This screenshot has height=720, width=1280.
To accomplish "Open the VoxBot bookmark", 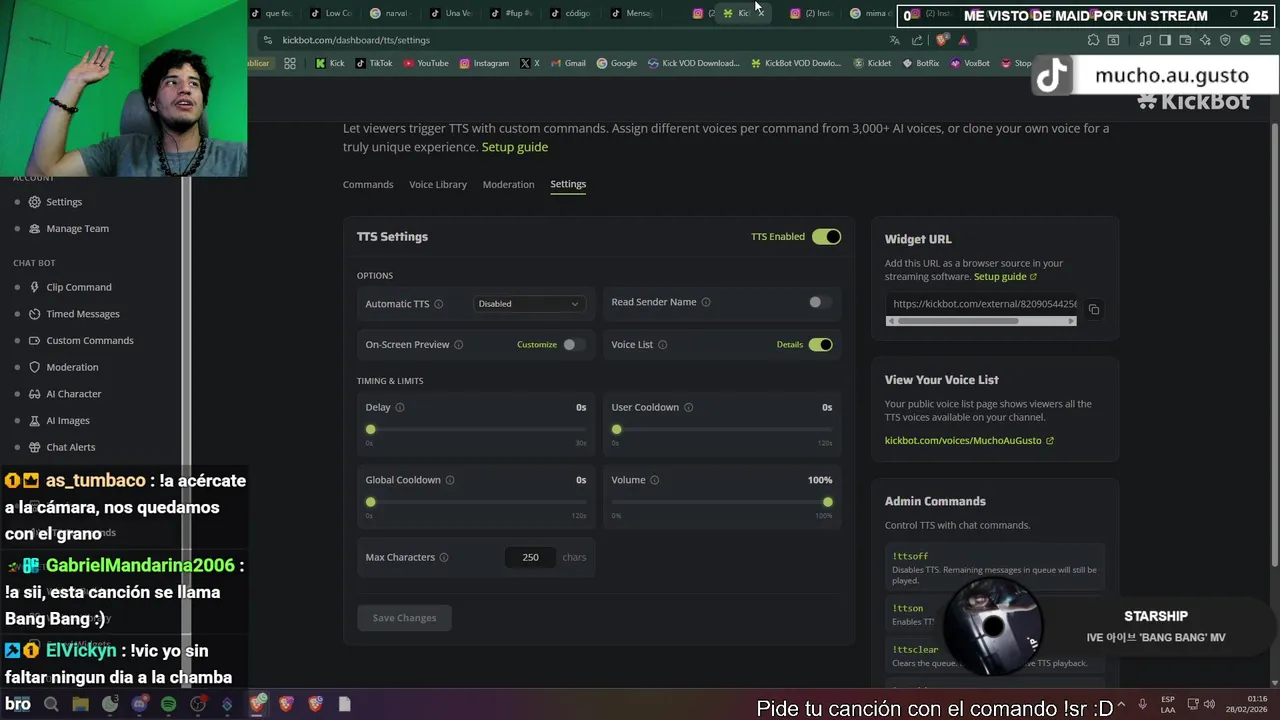I will coord(970,63).
